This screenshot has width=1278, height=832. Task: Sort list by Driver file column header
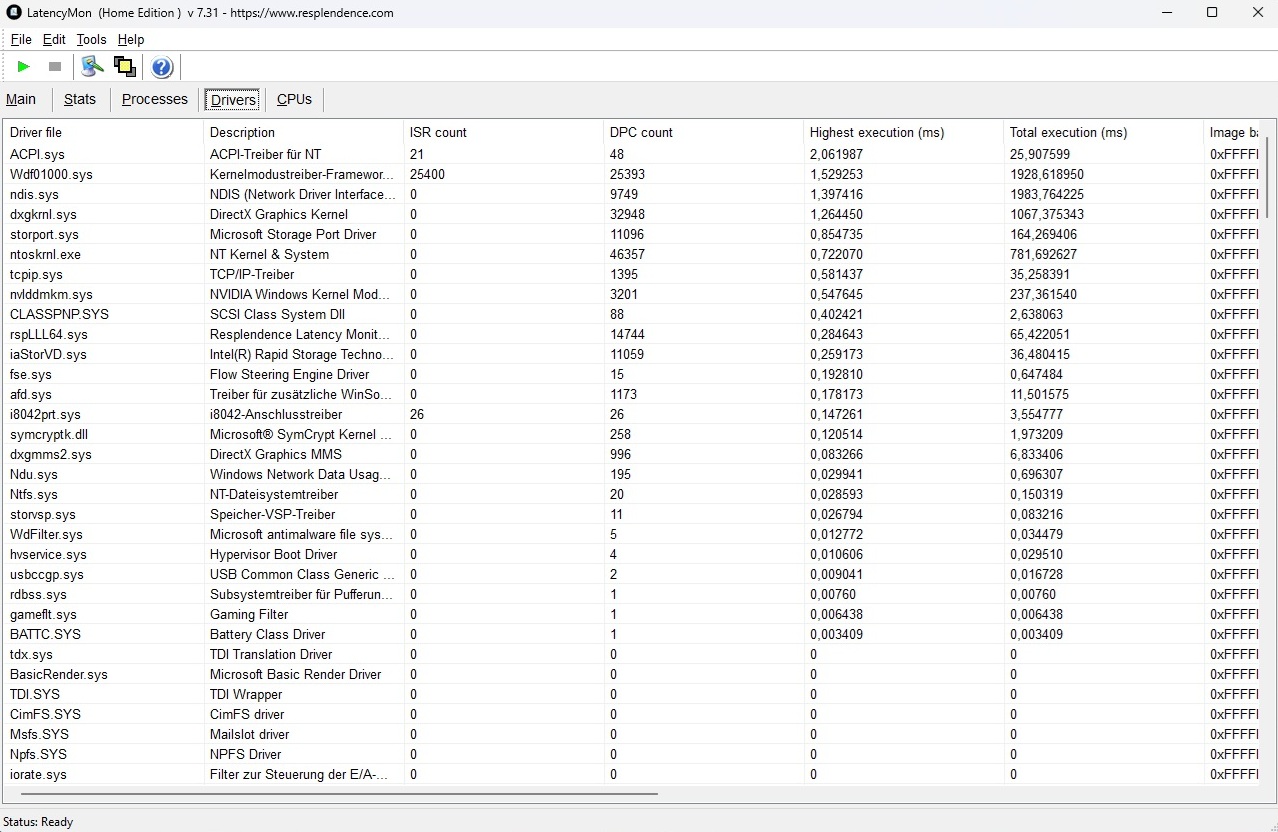pos(36,132)
